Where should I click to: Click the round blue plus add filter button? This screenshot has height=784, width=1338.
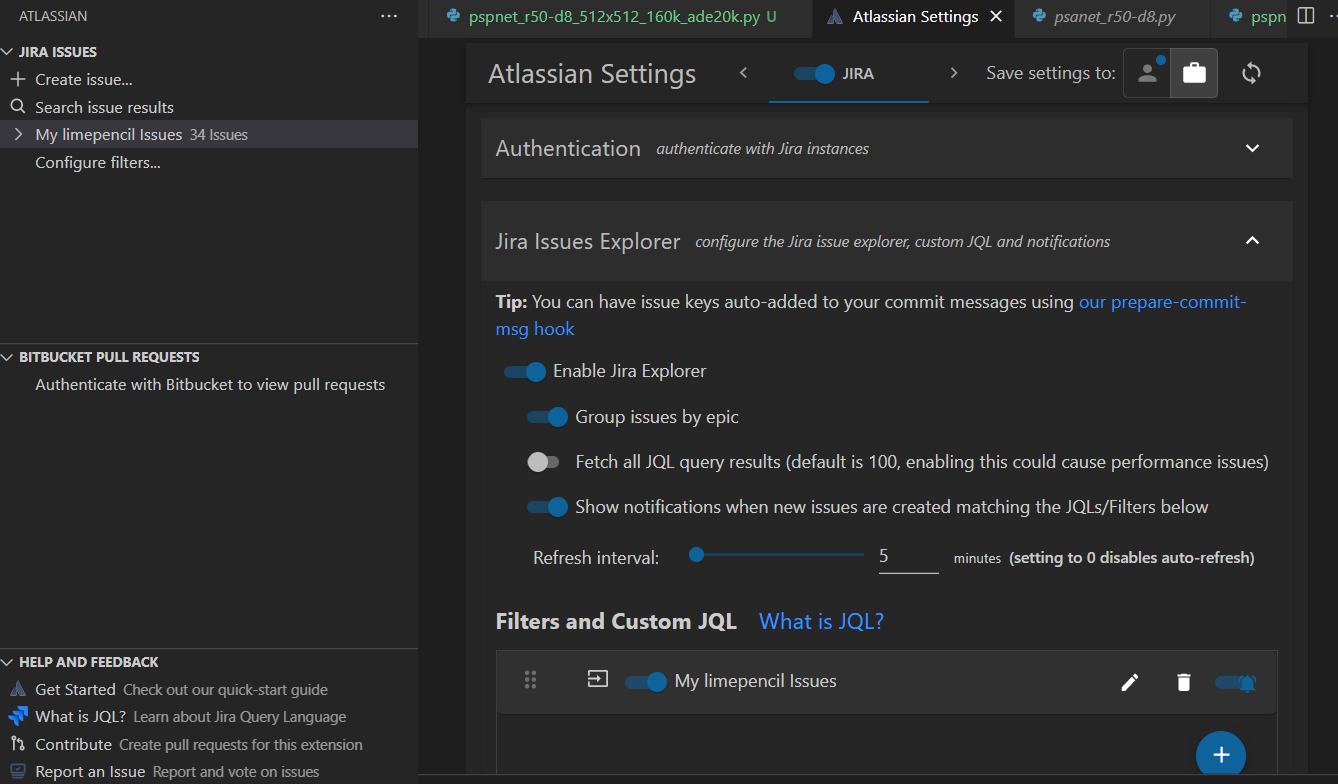pyautogui.click(x=1221, y=755)
